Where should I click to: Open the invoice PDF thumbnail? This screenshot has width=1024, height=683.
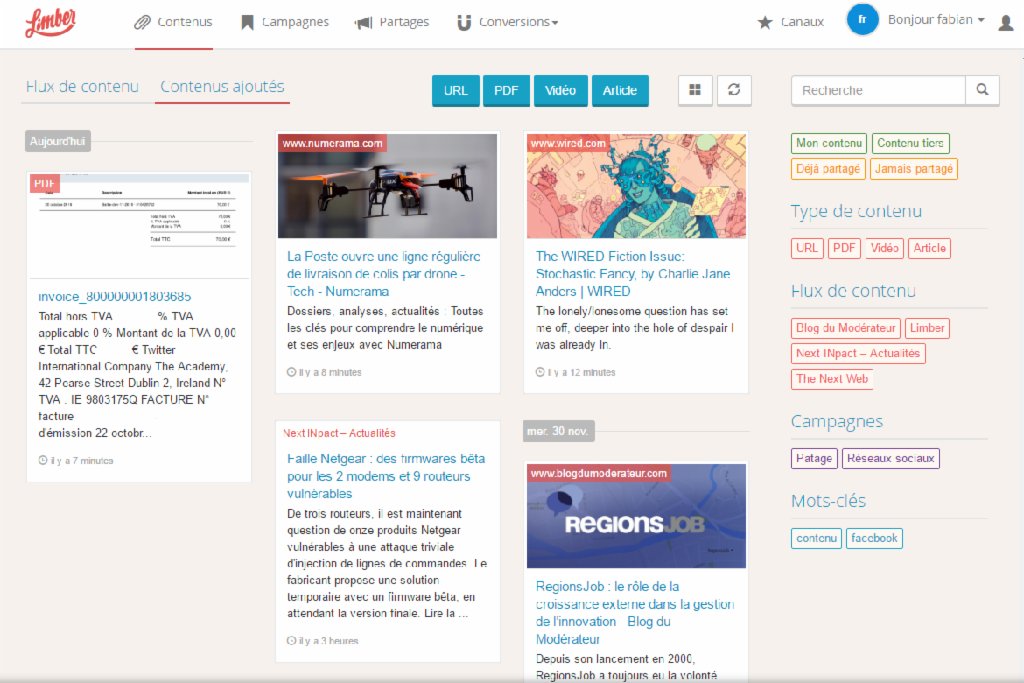click(x=139, y=225)
